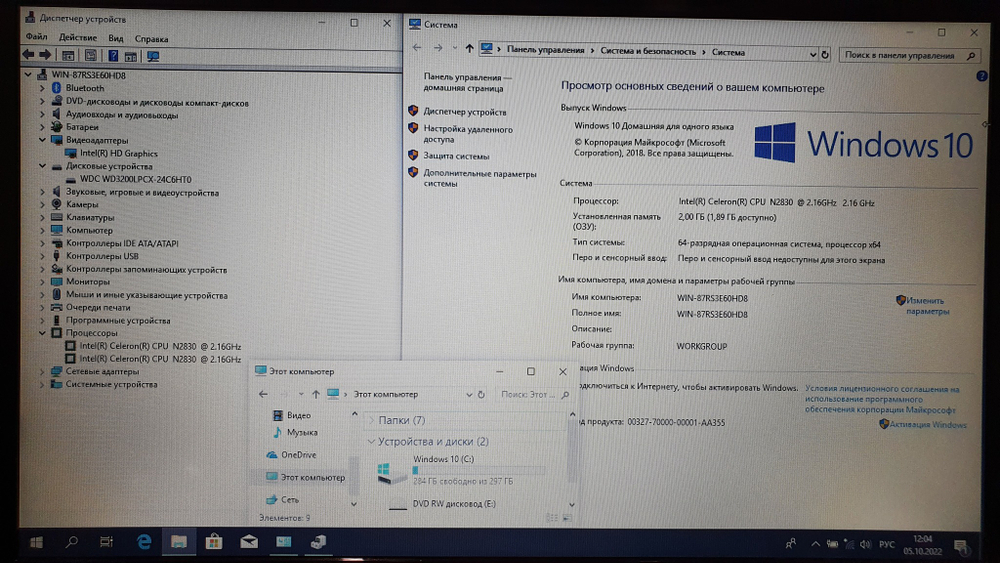Expand the Клавиатуры node

point(42,217)
